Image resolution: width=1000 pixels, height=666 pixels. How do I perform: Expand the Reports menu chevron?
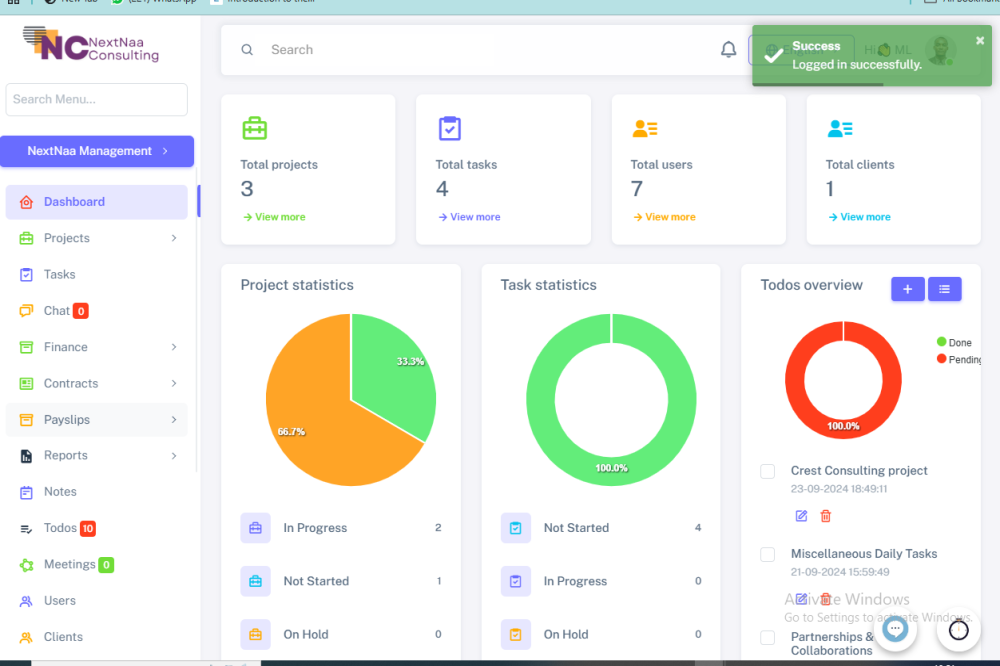point(174,455)
